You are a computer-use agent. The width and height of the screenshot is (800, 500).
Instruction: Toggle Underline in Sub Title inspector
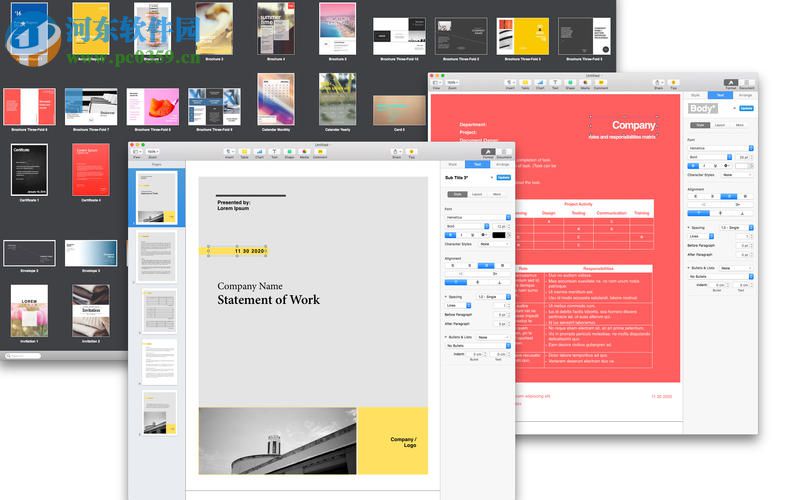(472, 235)
